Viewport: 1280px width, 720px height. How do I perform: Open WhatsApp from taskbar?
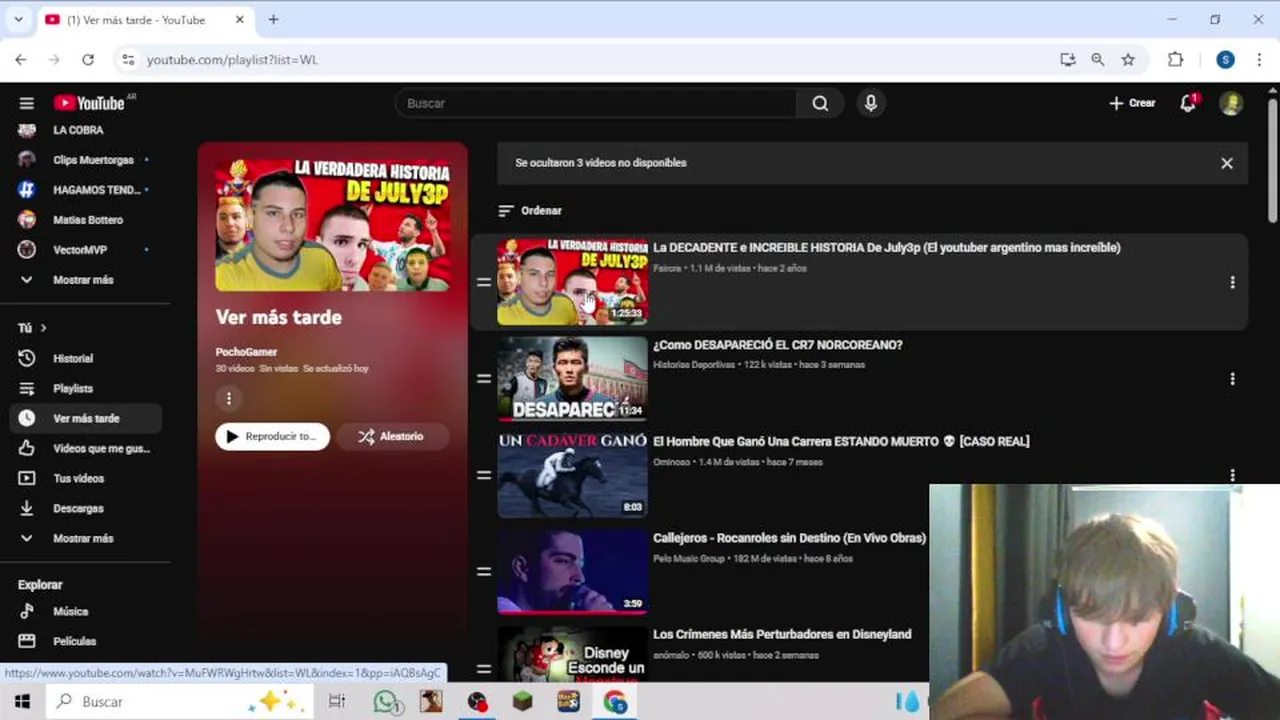click(x=387, y=702)
